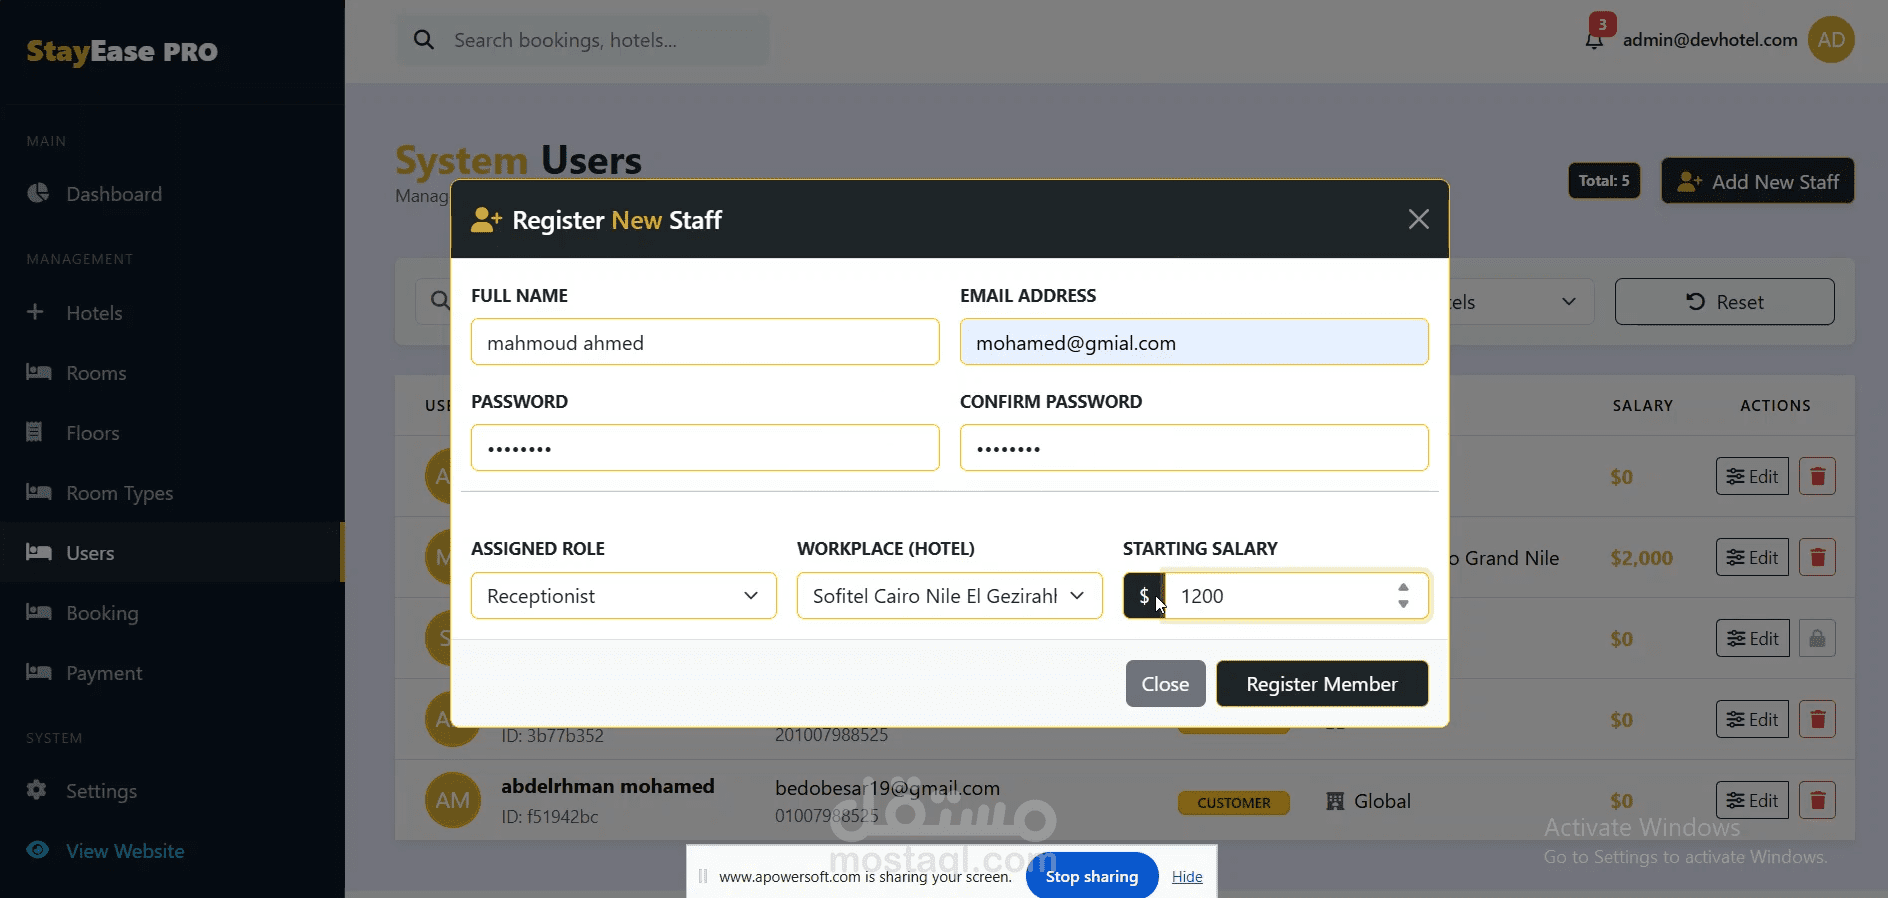Image resolution: width=1888 pixels, height=898 pixels.
Task: Open the hotels filter dropdown behind the dialog
Action: [x=1520, y=302]
